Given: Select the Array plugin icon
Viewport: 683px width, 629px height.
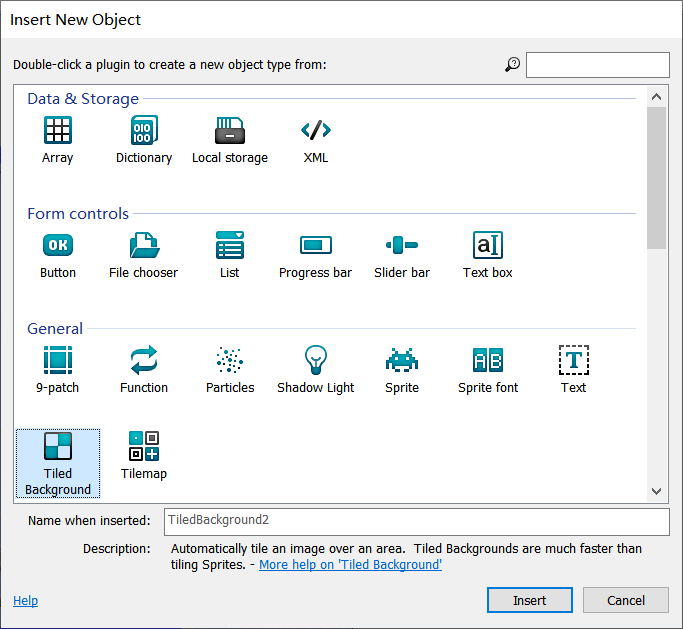Looking at the screenshot, I should (x=57, y=130).
